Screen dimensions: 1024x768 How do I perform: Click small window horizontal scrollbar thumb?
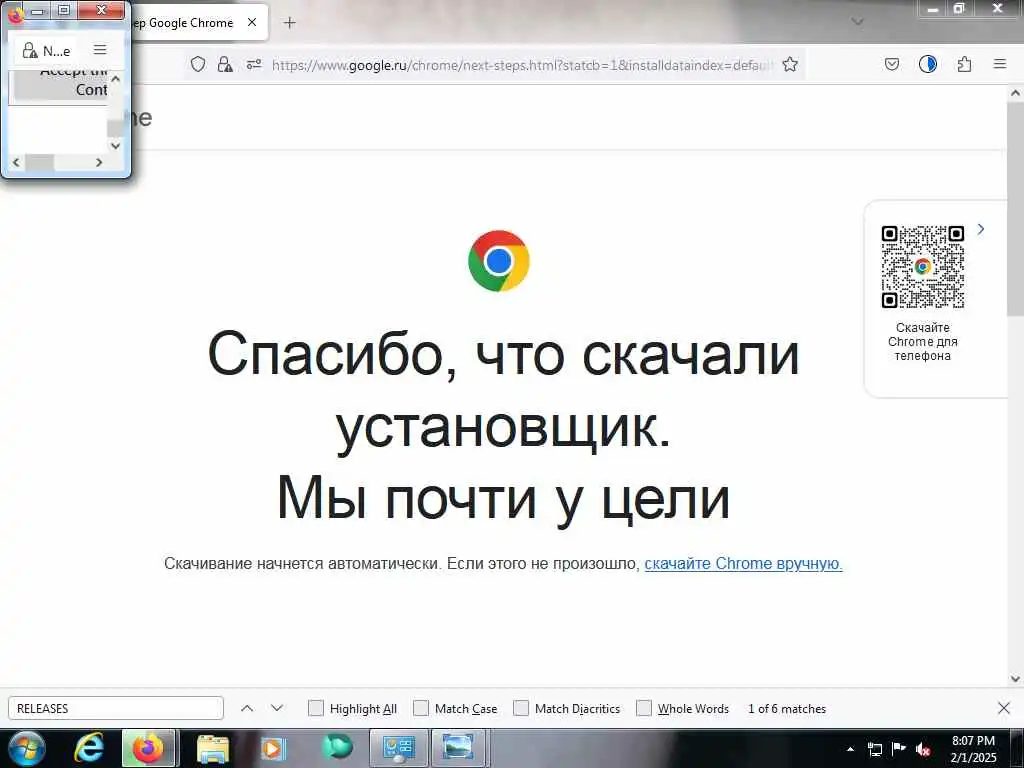pos(39,162)
